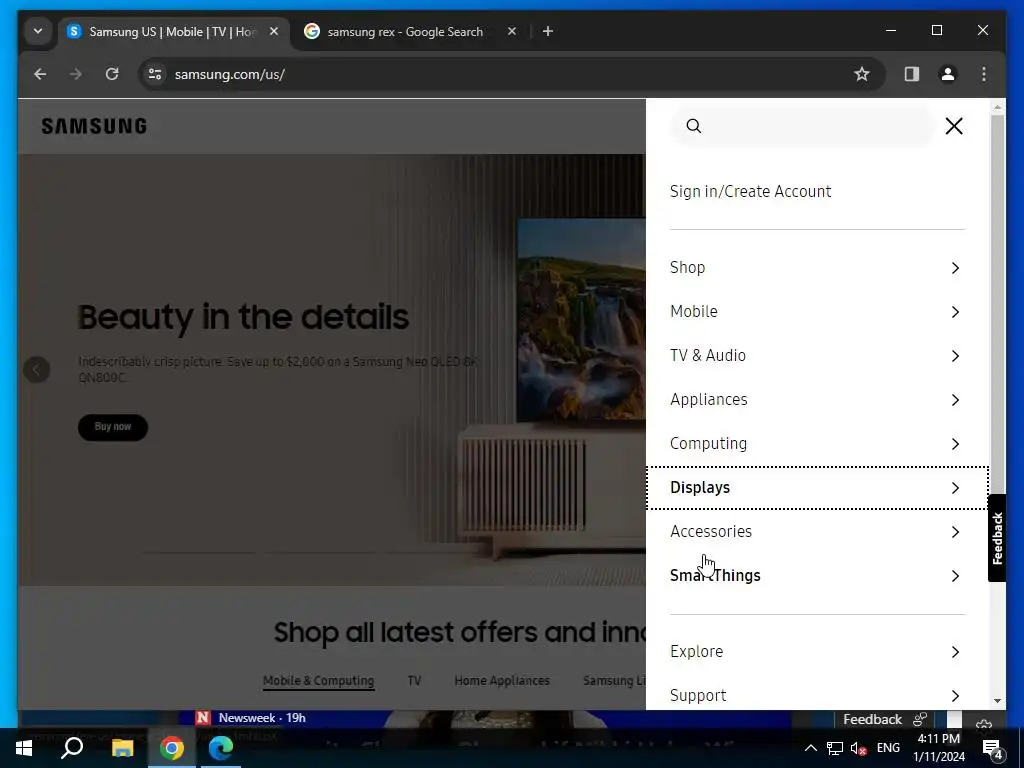Expand the Shop menu category
1024x768 pixels.
pos(817,268)
